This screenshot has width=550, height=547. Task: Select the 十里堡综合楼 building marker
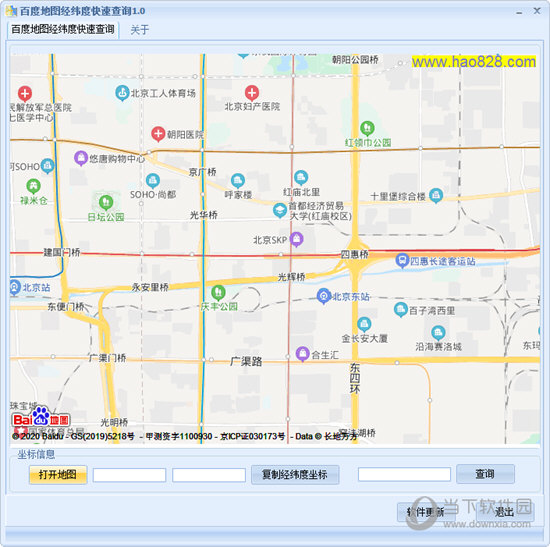coord(436,195)
